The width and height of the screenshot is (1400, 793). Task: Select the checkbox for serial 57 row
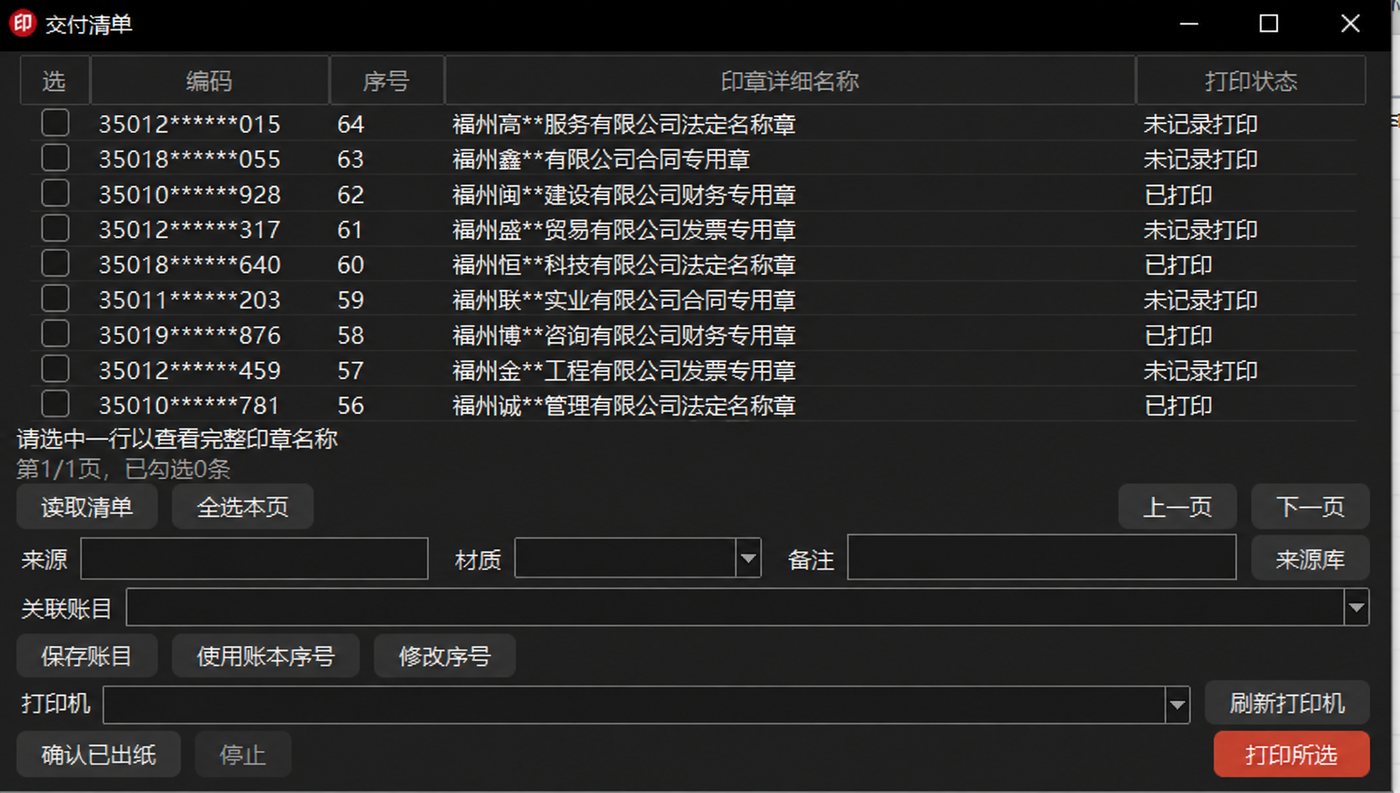click(55, 369)
